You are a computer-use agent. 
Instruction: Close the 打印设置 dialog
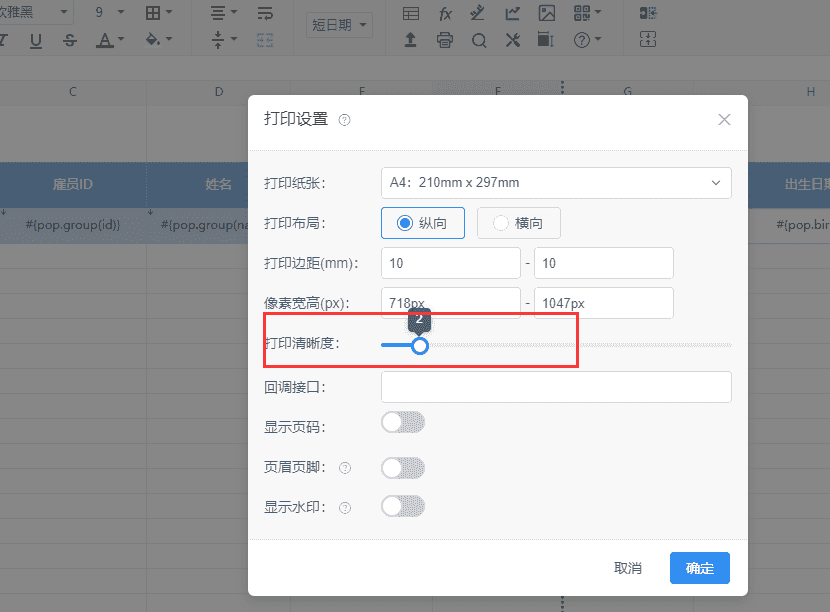pos(724,120)
